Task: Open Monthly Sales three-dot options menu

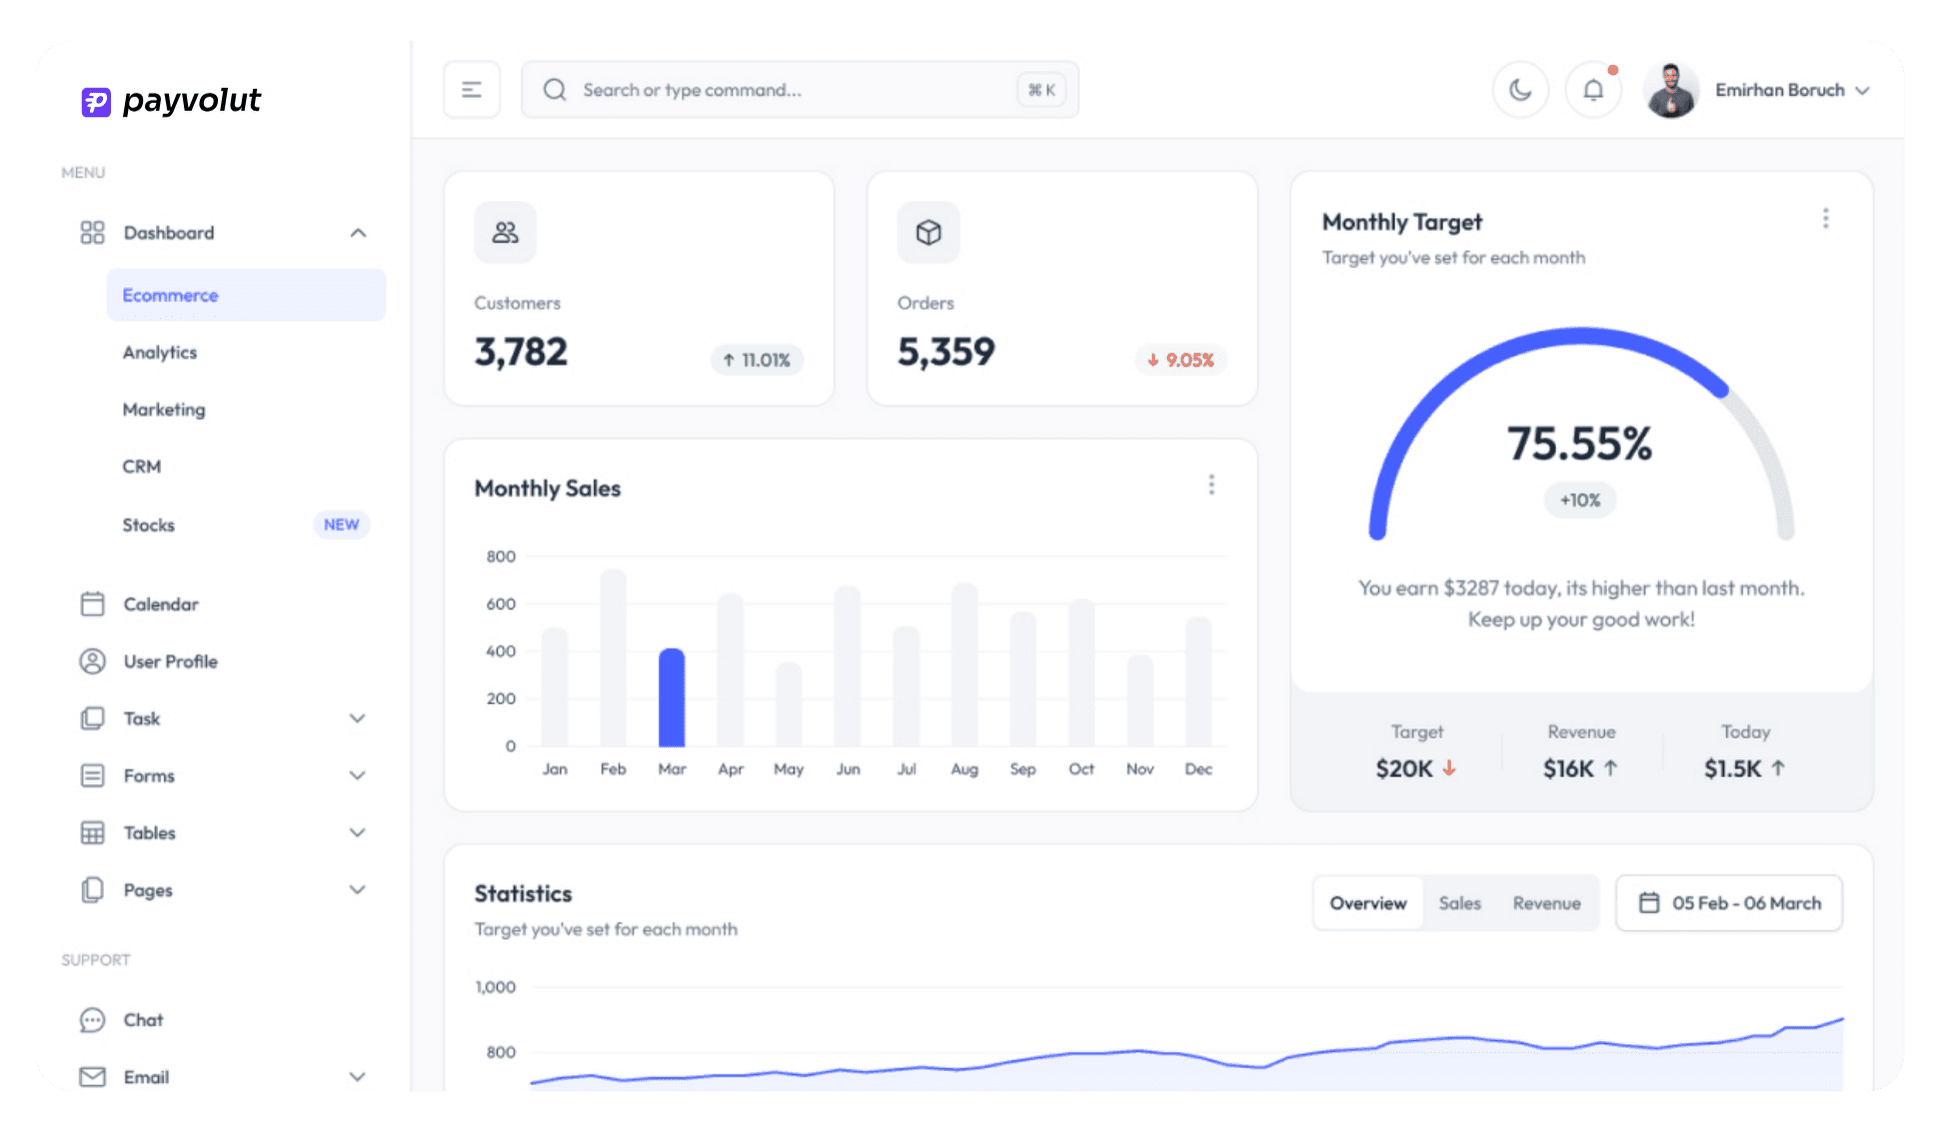Action: pyautogui.click(x=1211, y=485)
